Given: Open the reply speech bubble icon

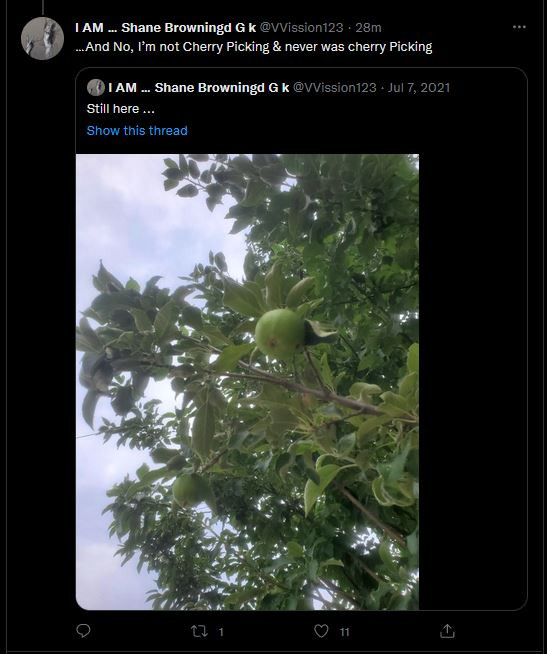Looking at the screenshot, I should click(x=83, y=631).
